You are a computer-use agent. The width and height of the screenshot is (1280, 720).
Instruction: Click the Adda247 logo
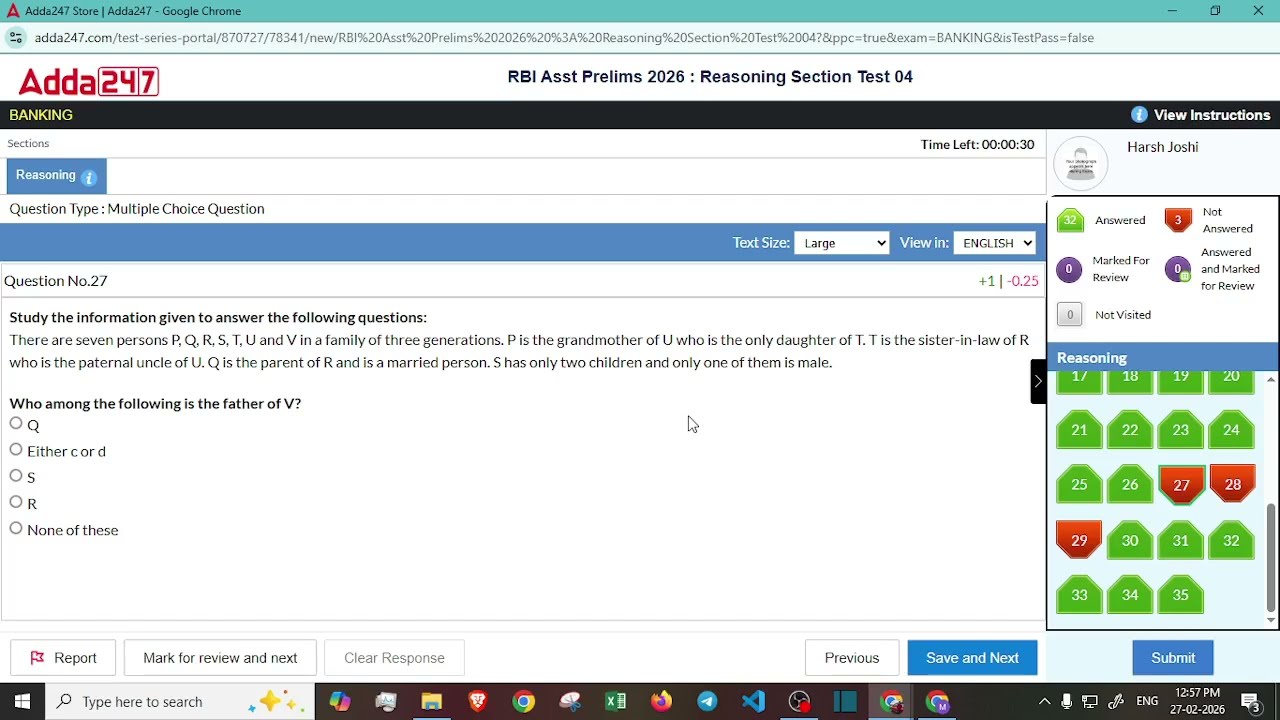(x=88, y=81)
